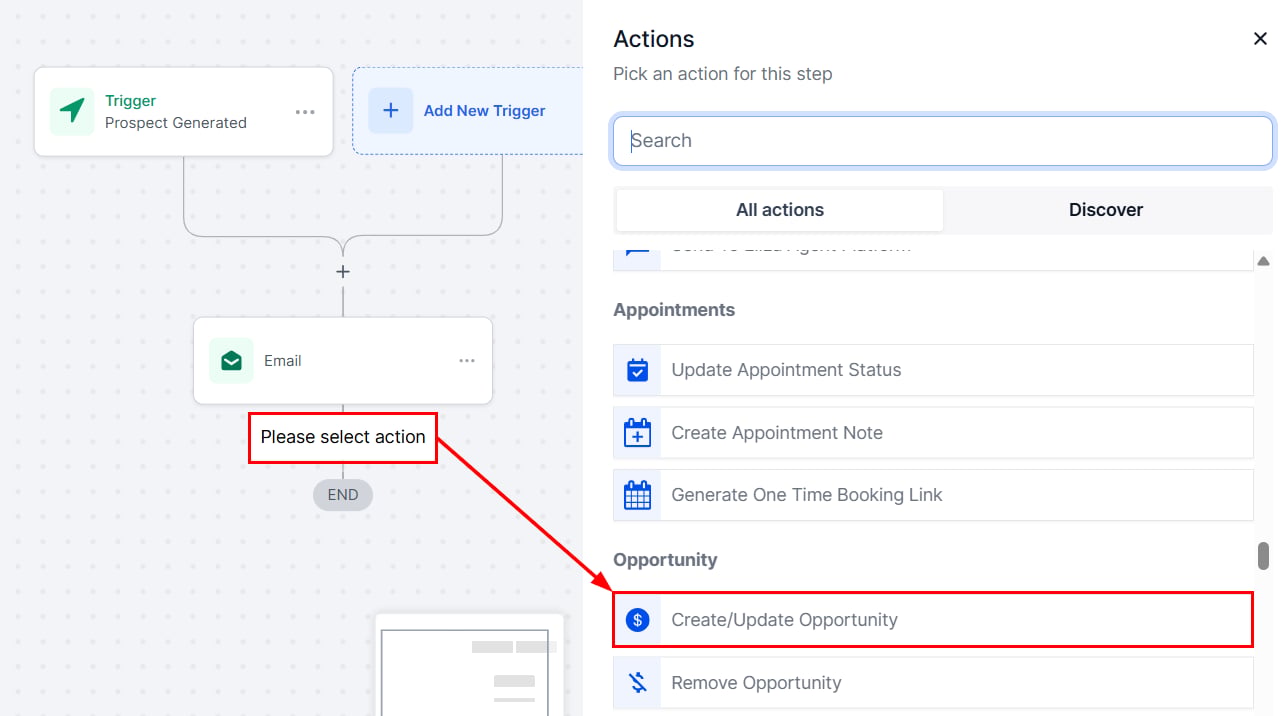Select the Email step card
Image resolution: width=1287 pixels, height=716 pixels.
[343, 361]
